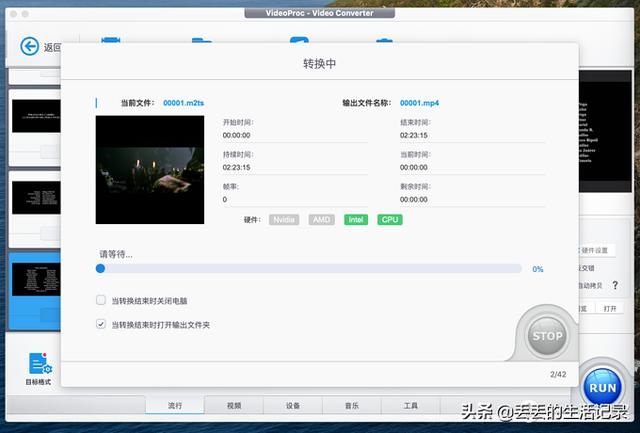640x433 pixels.
Task: Click the 转换中 dialog title
Action: pyautogui.click(x=320, y=64)
